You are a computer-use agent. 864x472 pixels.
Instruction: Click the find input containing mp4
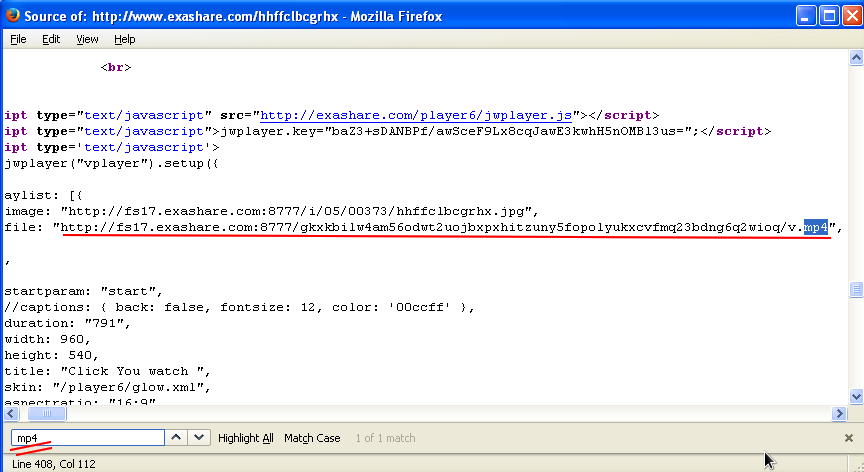pos(88,438)
